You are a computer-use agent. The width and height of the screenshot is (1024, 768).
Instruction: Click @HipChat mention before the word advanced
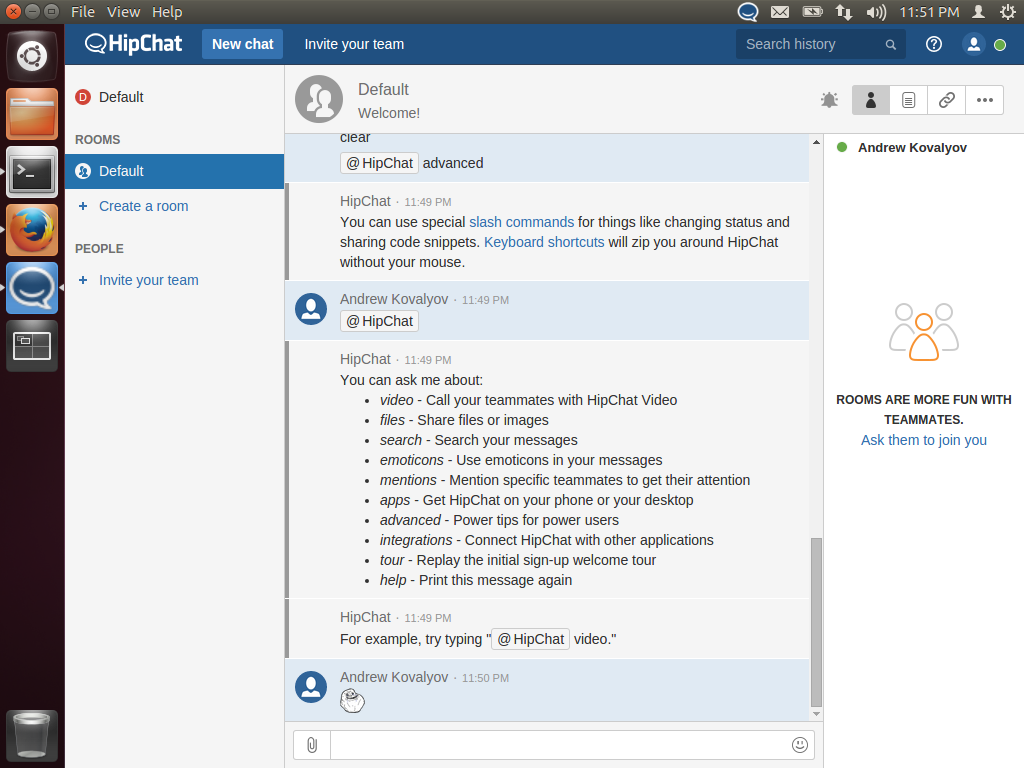pos(379,163)
